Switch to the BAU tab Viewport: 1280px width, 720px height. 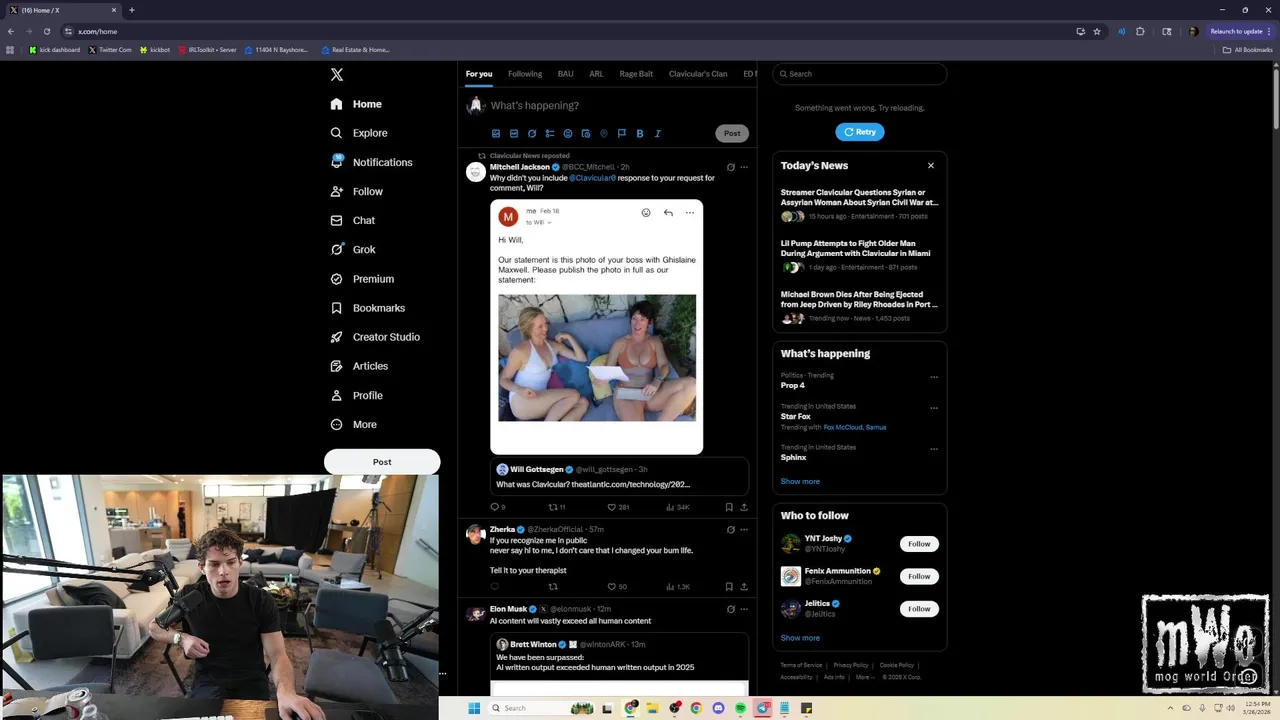point(565,74)
